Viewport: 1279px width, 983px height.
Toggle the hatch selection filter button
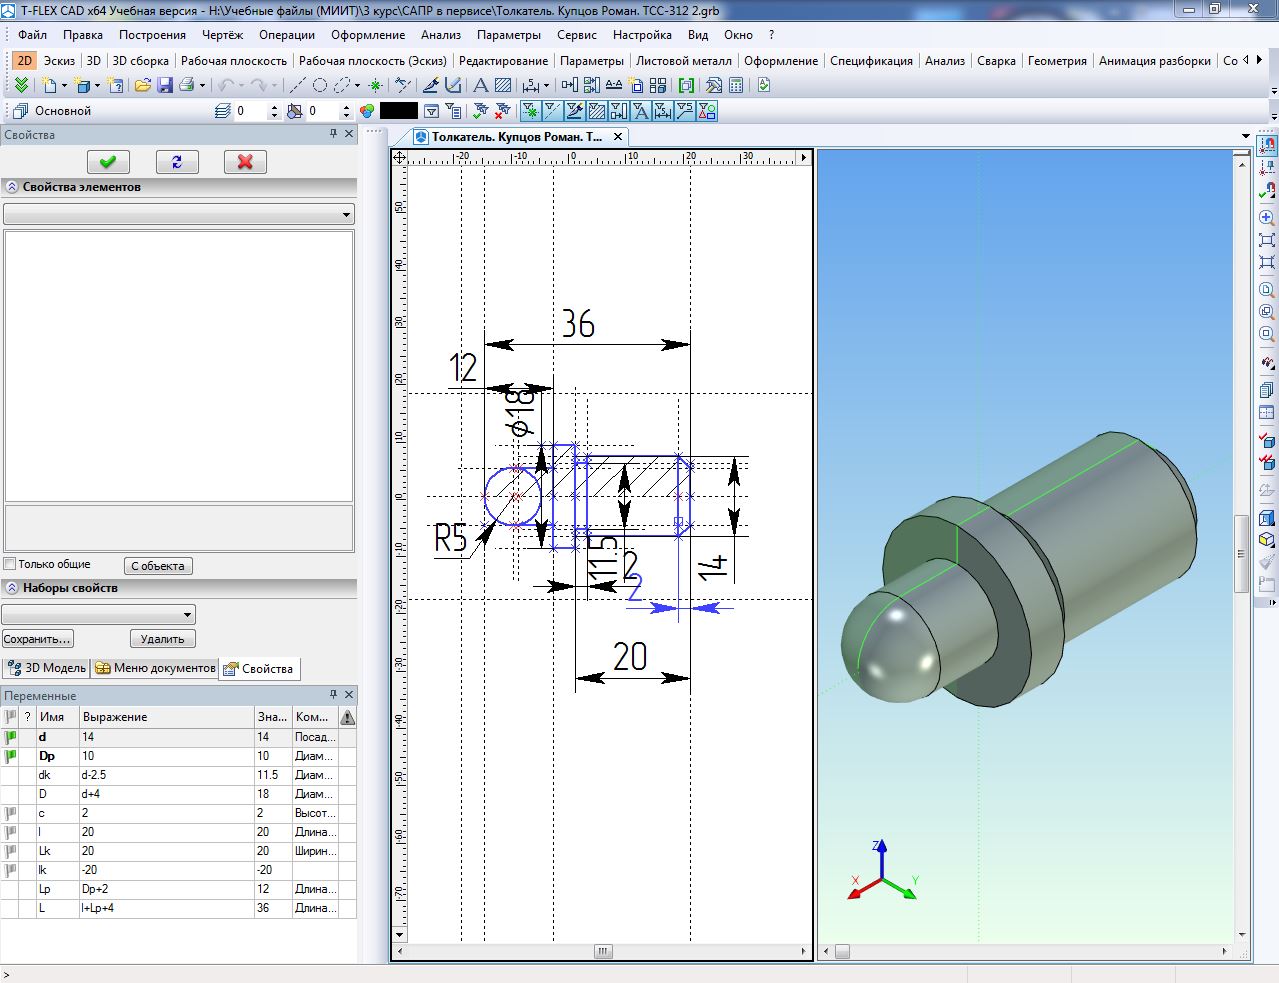[598, 111]
